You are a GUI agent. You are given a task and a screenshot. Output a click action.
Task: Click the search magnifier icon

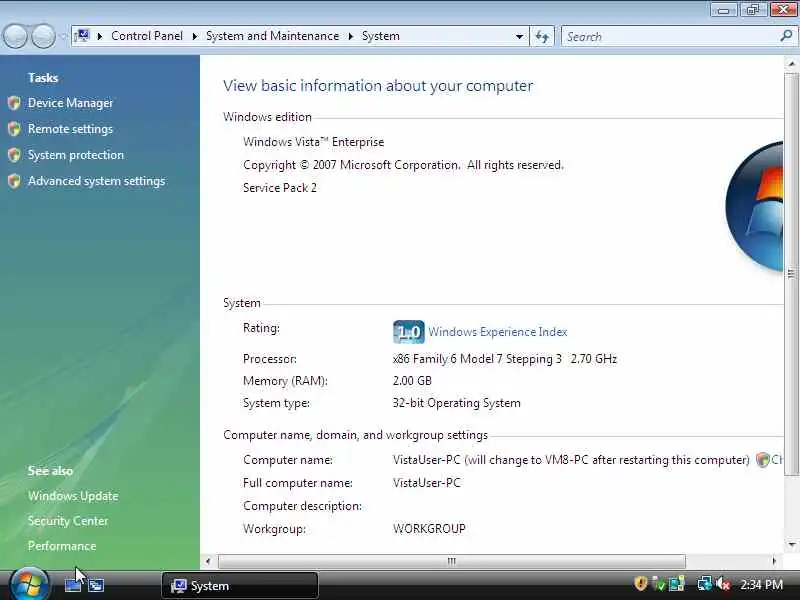point(786,36)
